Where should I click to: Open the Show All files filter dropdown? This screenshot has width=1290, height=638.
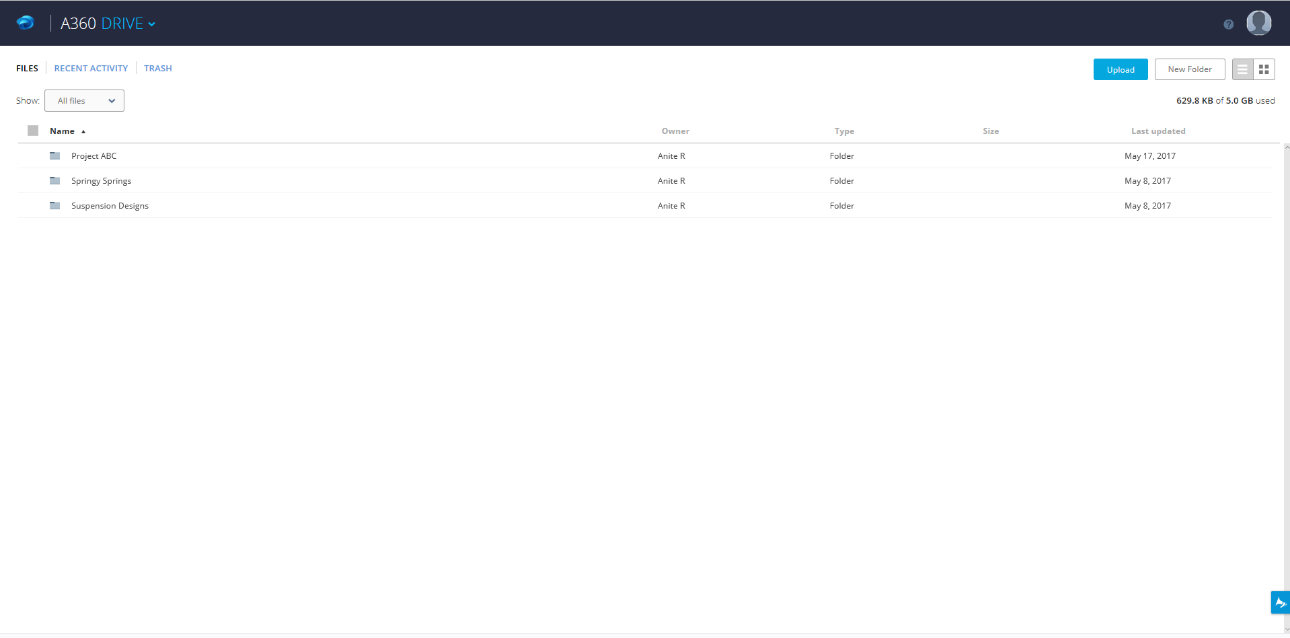84,101
